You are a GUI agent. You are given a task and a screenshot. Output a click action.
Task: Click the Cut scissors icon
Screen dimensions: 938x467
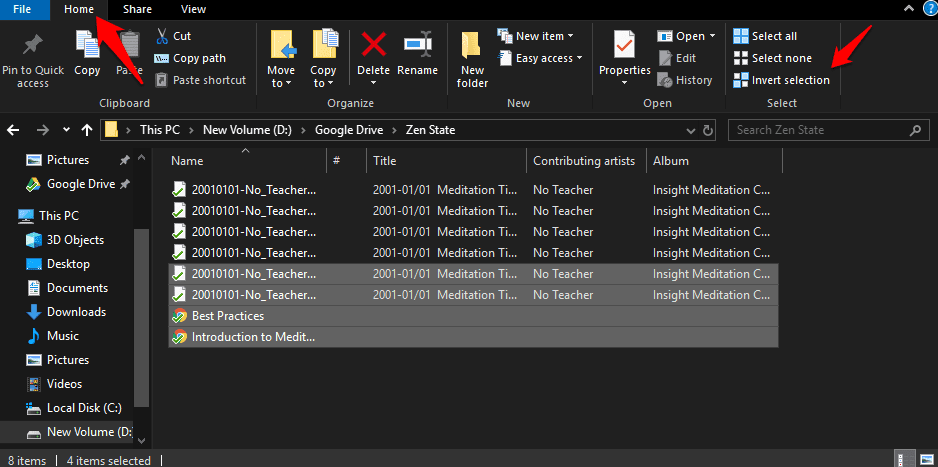(162, 36)
